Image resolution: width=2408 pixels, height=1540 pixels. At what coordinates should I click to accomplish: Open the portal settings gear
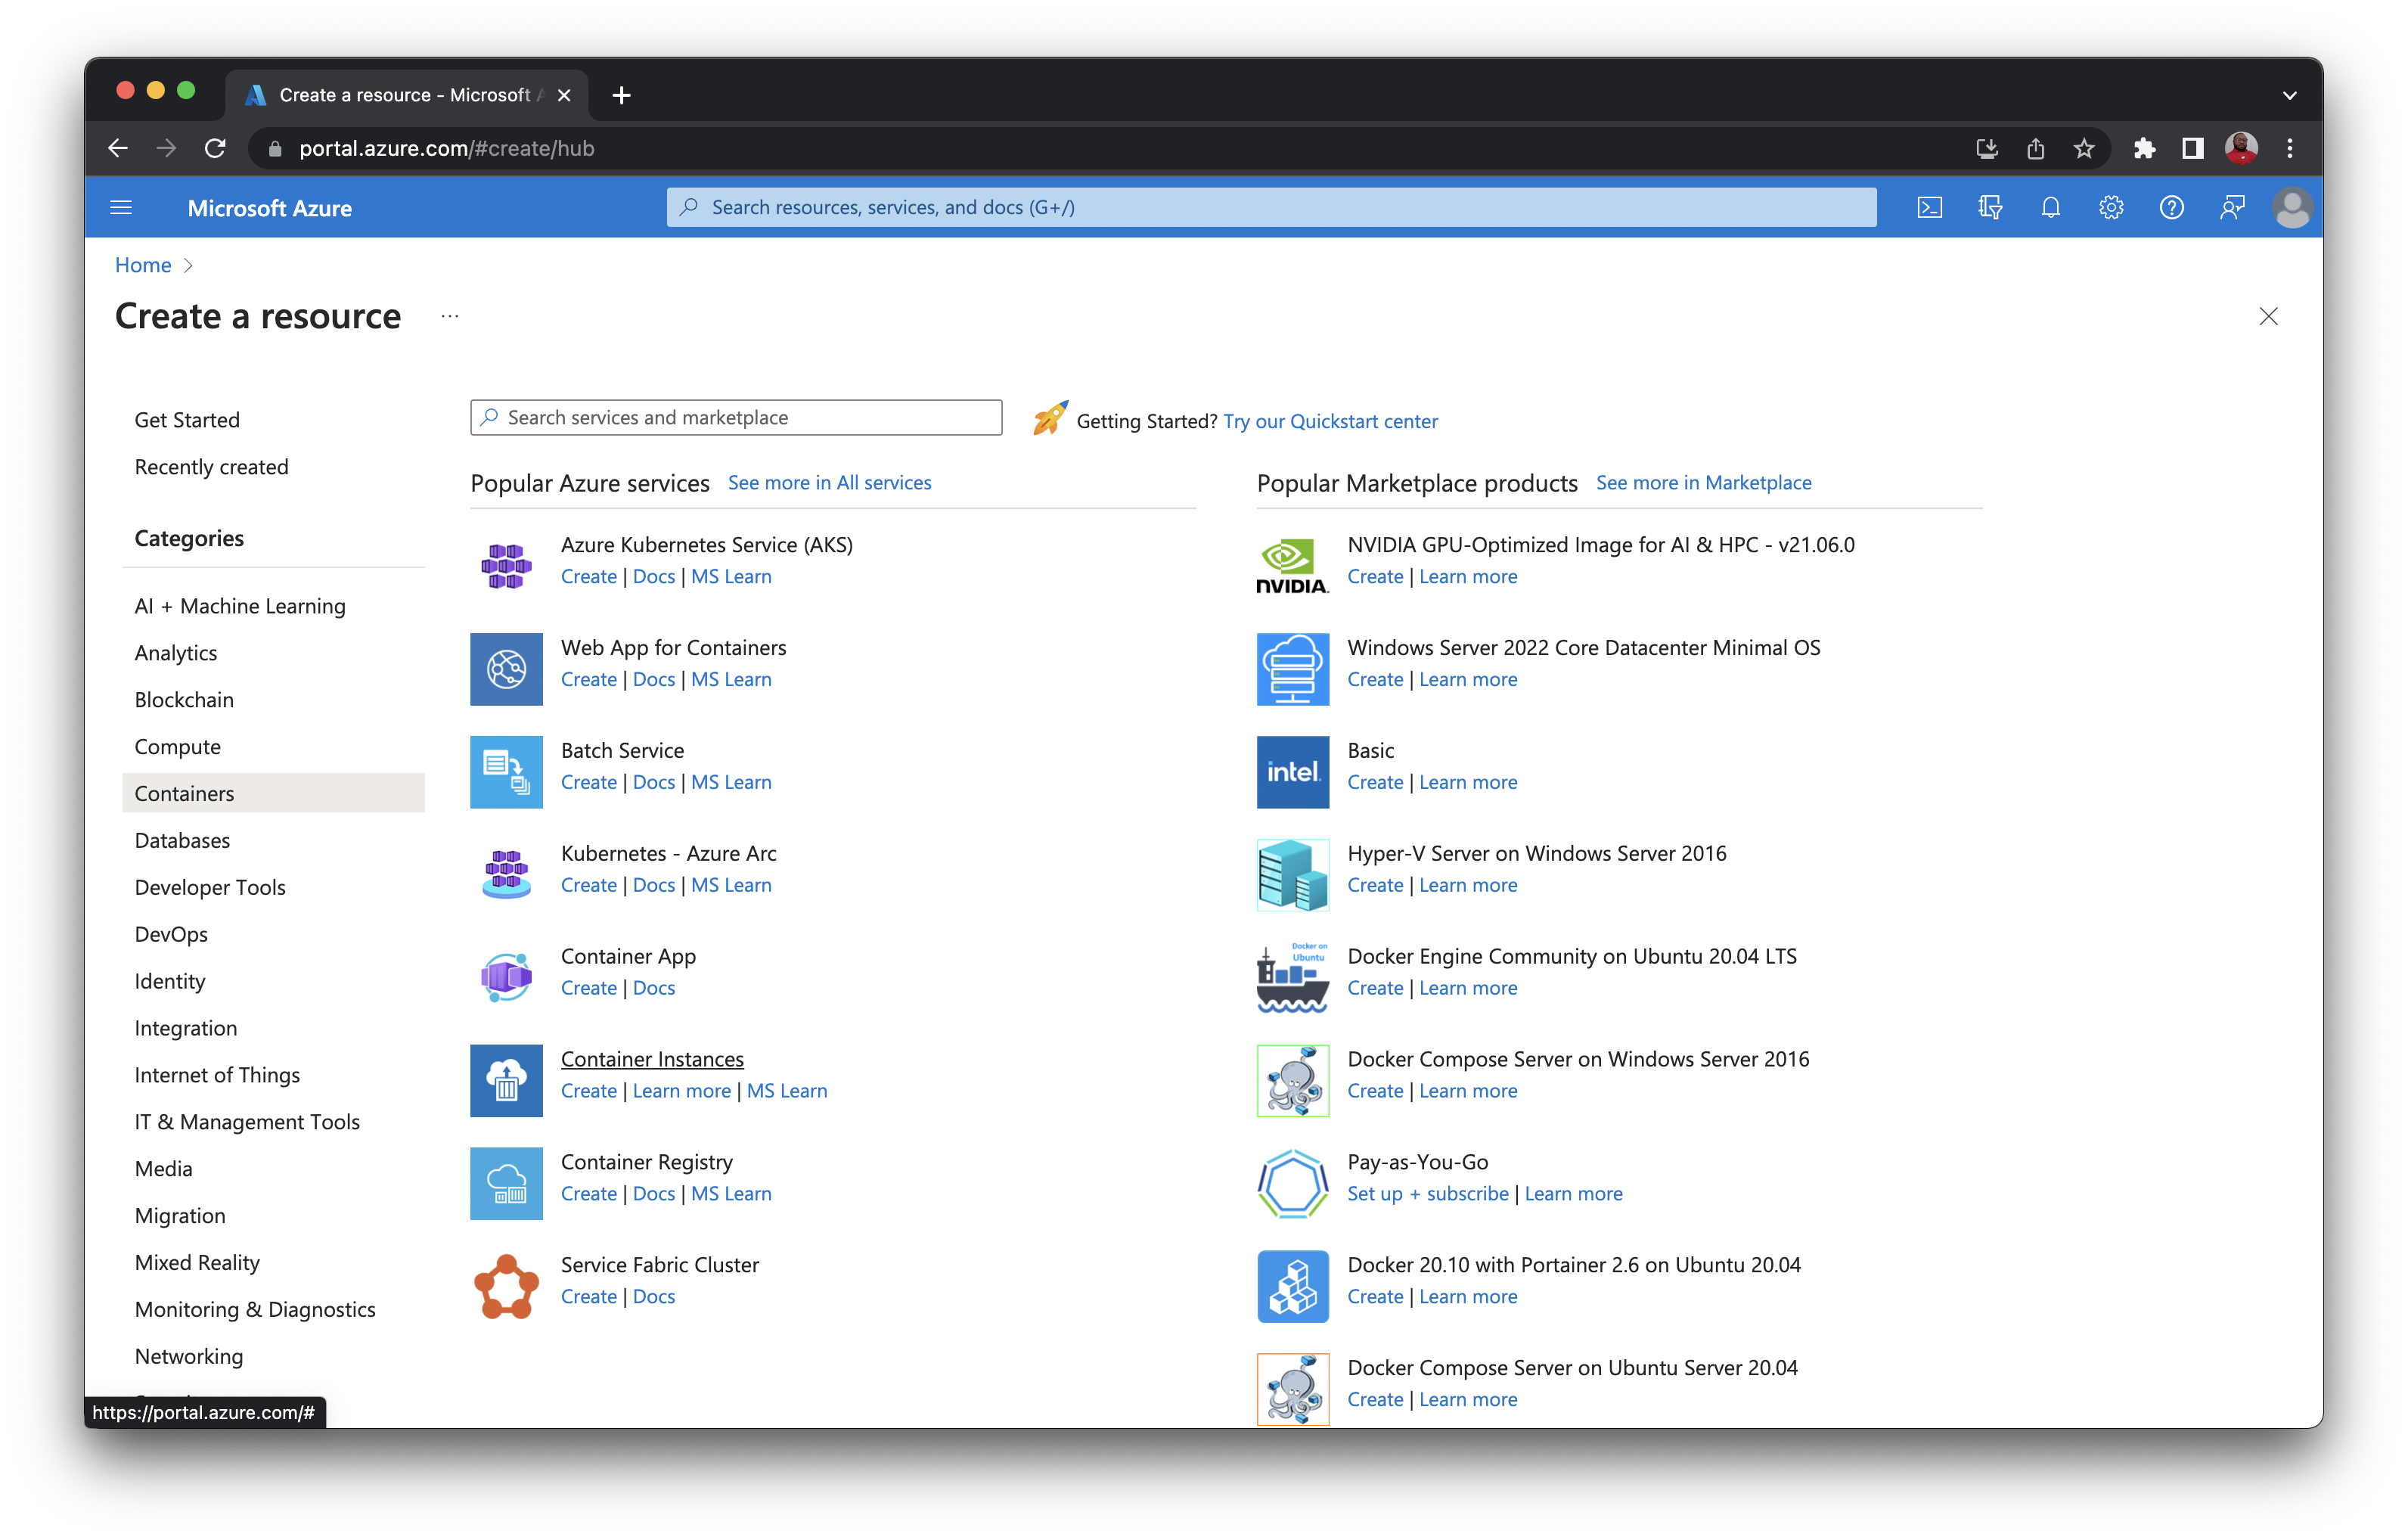point(2111,207)
